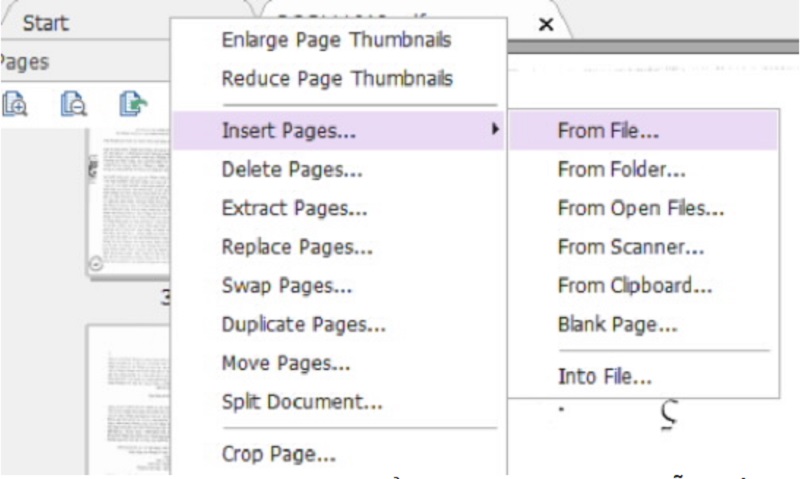
Task: Open the Extract Pages option
Action: (294, 209)
